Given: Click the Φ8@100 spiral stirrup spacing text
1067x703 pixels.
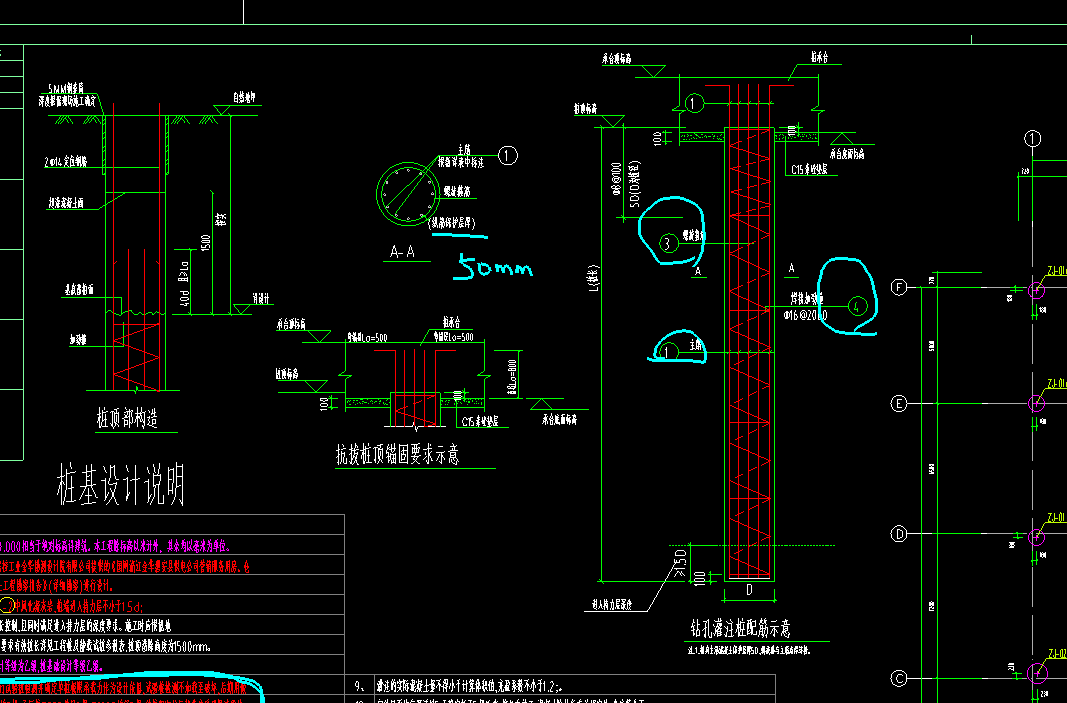Looking at the screenshot, I should click(x=617, y=179).
